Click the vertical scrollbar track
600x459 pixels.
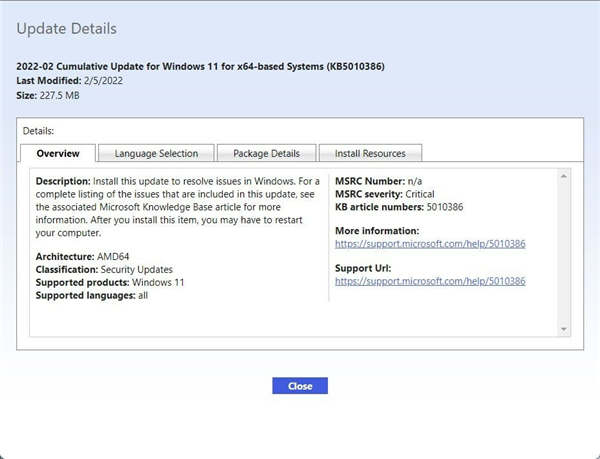tap(564, 252)
